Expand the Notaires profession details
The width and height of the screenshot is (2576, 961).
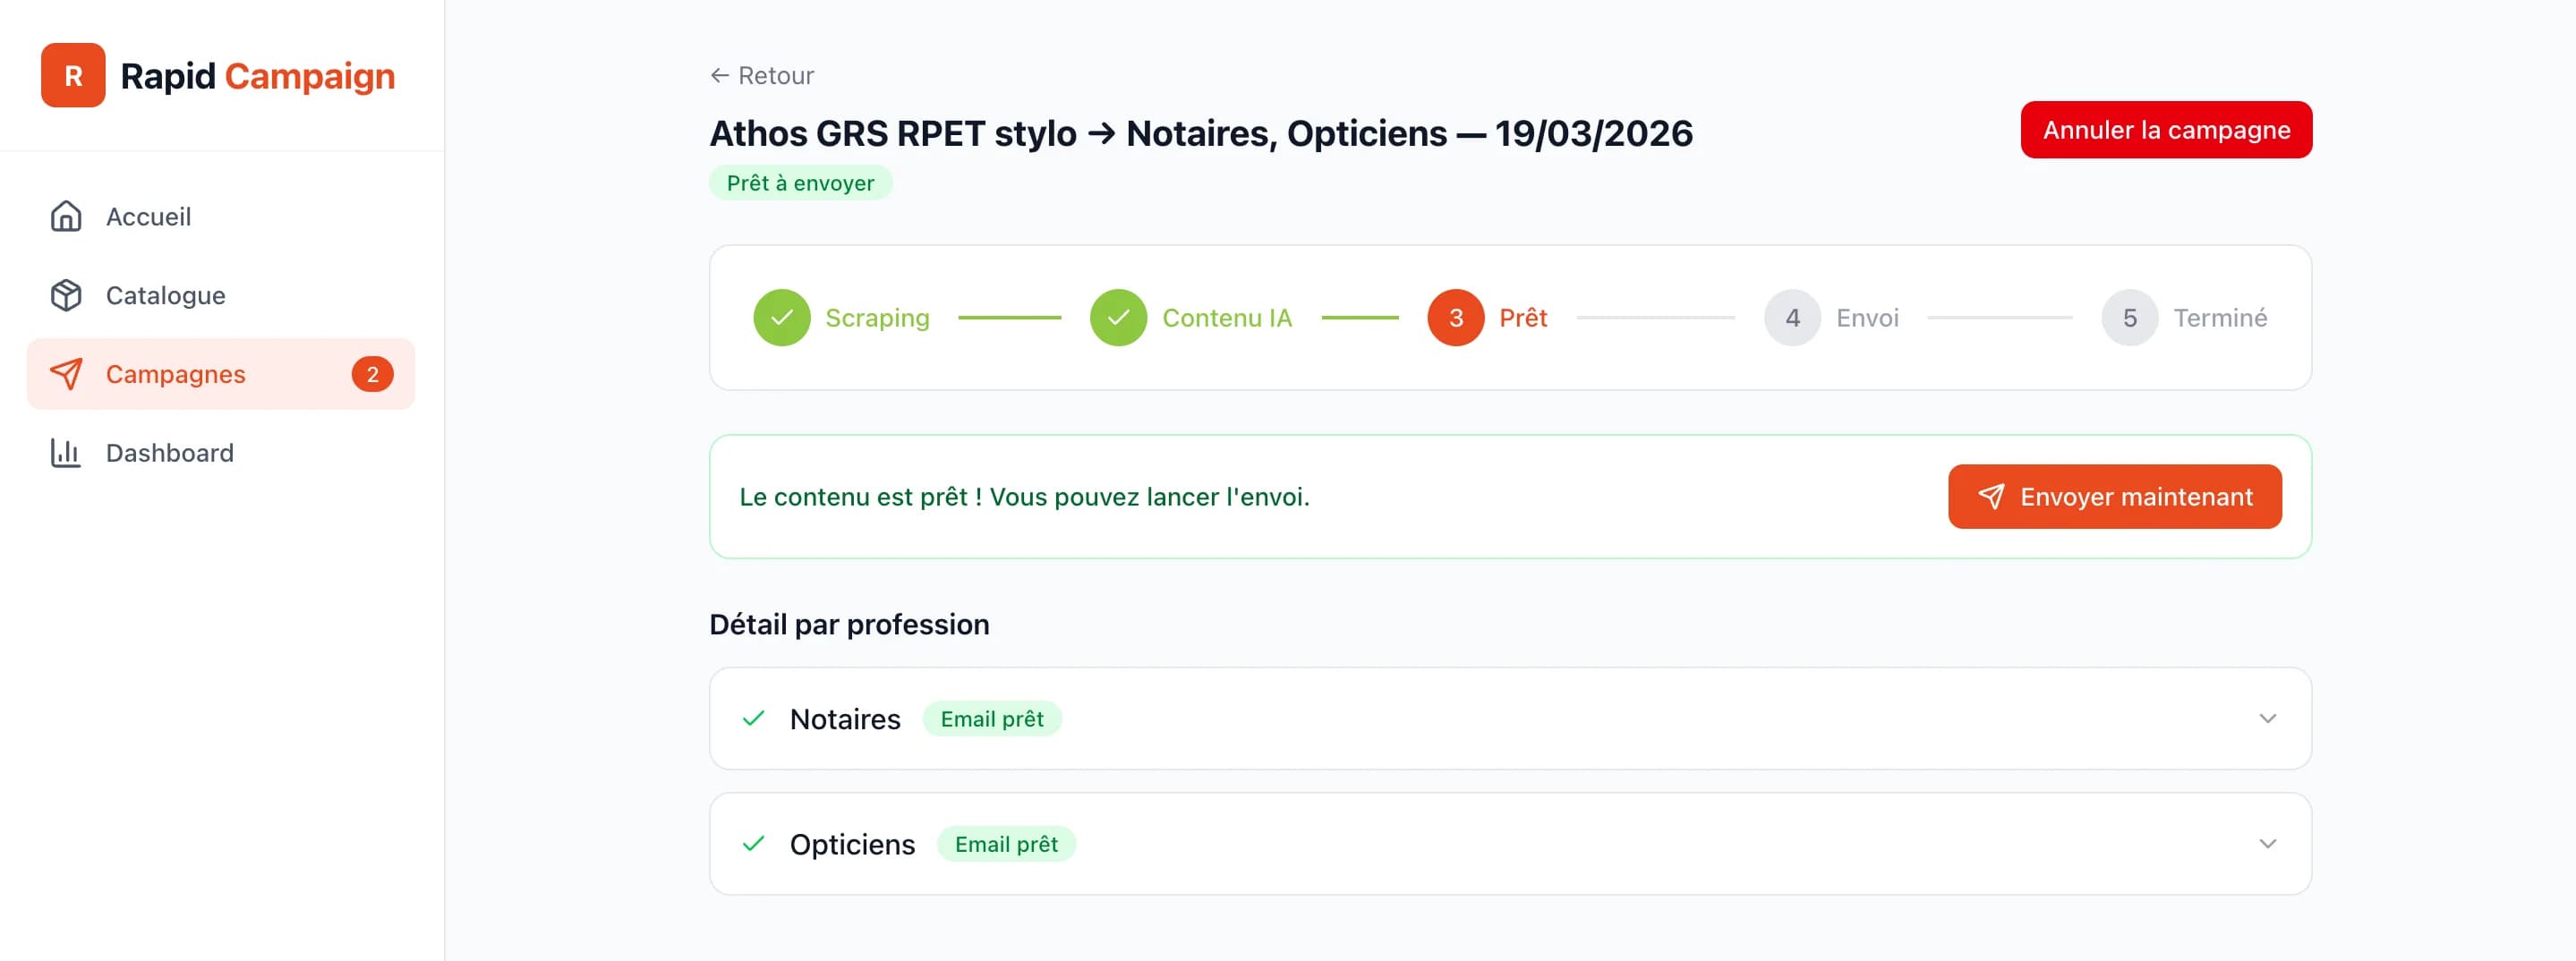pos(2267,718)
